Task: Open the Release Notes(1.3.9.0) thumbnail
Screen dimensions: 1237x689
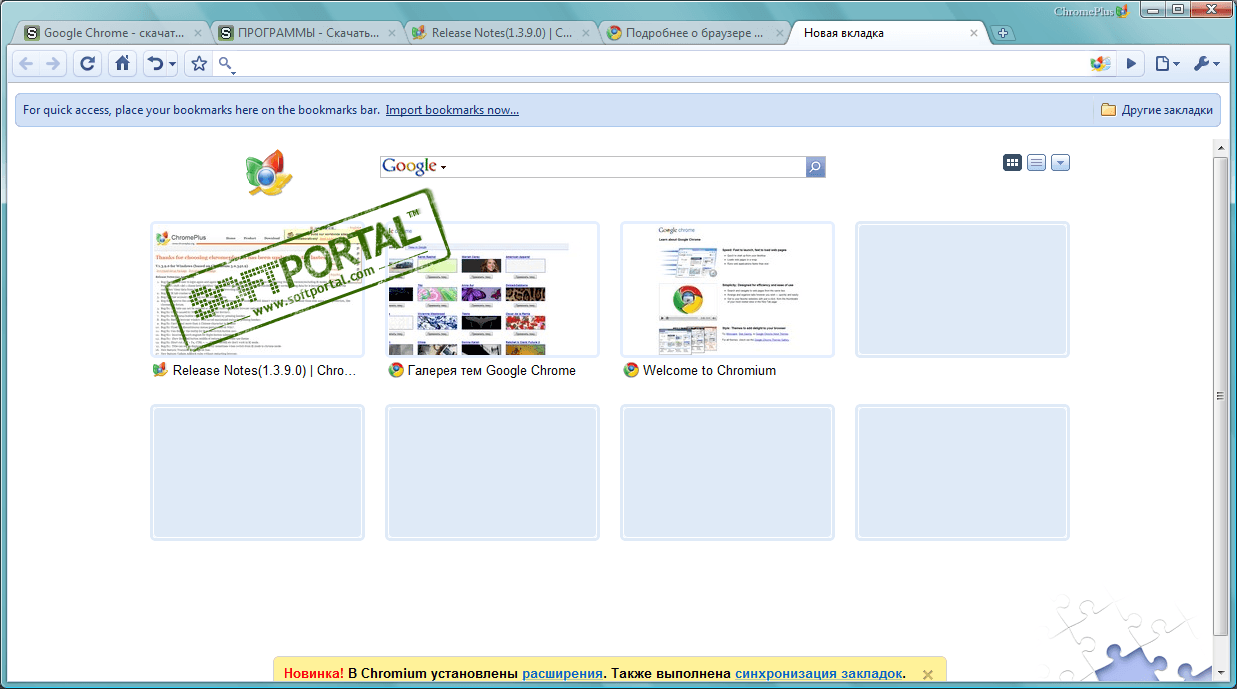Action: pyautogui.click(x=257, y=289)
